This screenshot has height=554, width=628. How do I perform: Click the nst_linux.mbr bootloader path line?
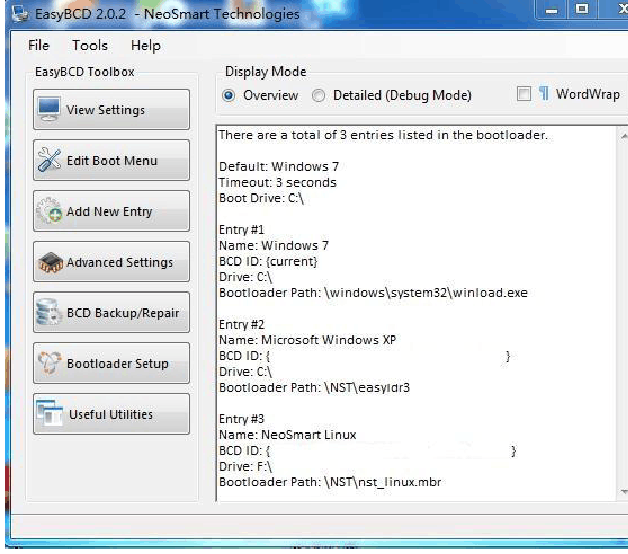(330, 482)
